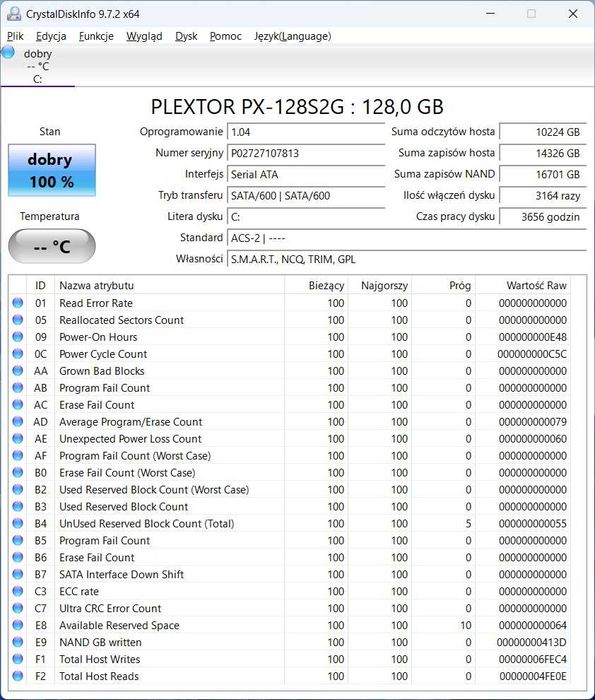Click the Bieżący column header

tap(316, 285)
